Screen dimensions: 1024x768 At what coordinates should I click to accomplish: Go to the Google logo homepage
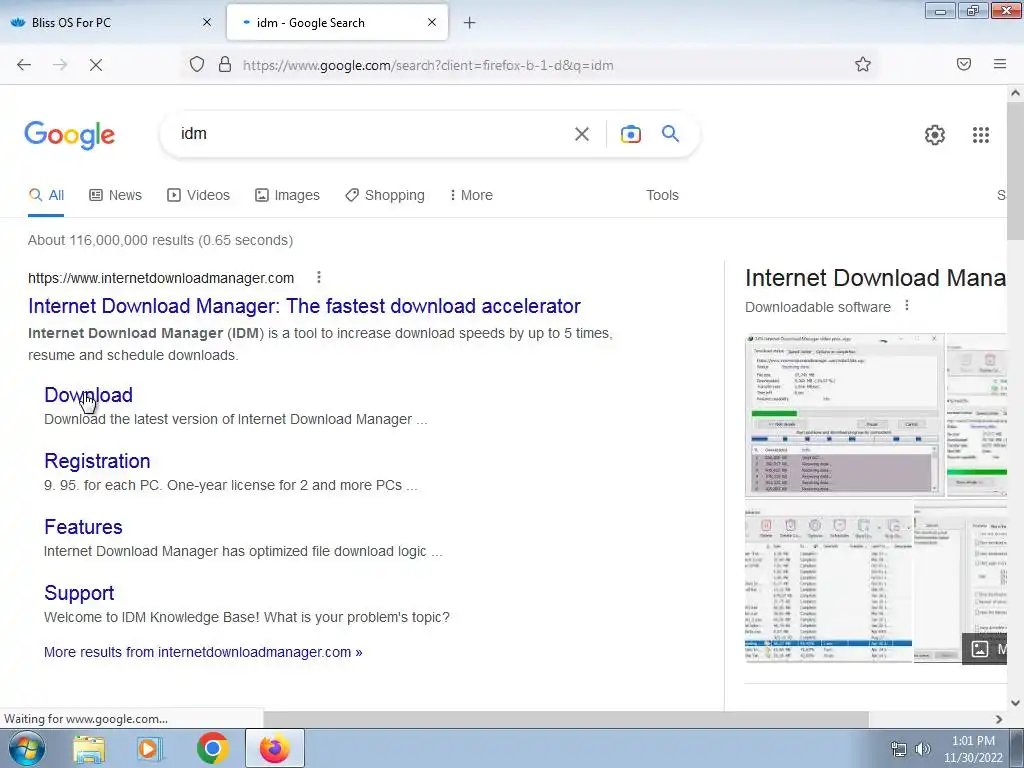point(69,135)
